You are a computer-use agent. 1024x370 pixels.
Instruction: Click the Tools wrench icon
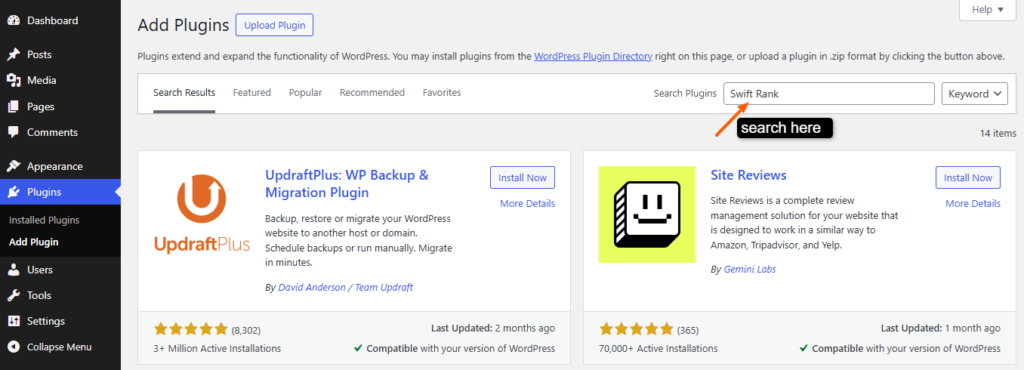click(x=13, y=296)
